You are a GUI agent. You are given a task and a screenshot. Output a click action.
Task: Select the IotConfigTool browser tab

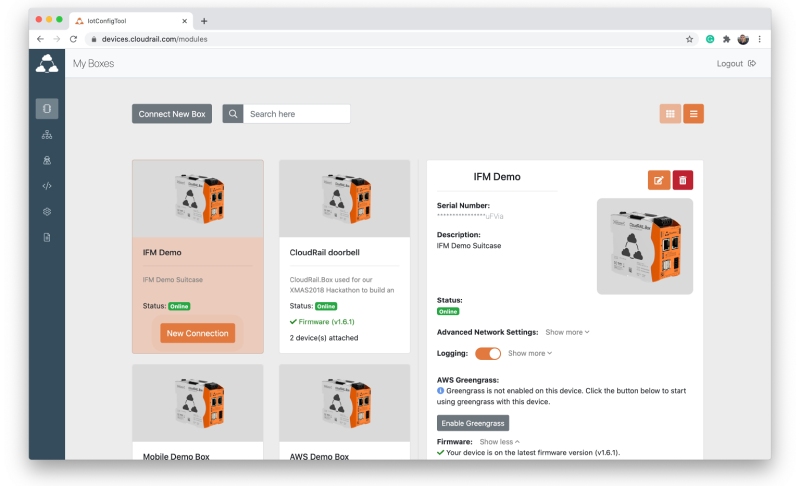pyautogui.click(x=130, y=21)
